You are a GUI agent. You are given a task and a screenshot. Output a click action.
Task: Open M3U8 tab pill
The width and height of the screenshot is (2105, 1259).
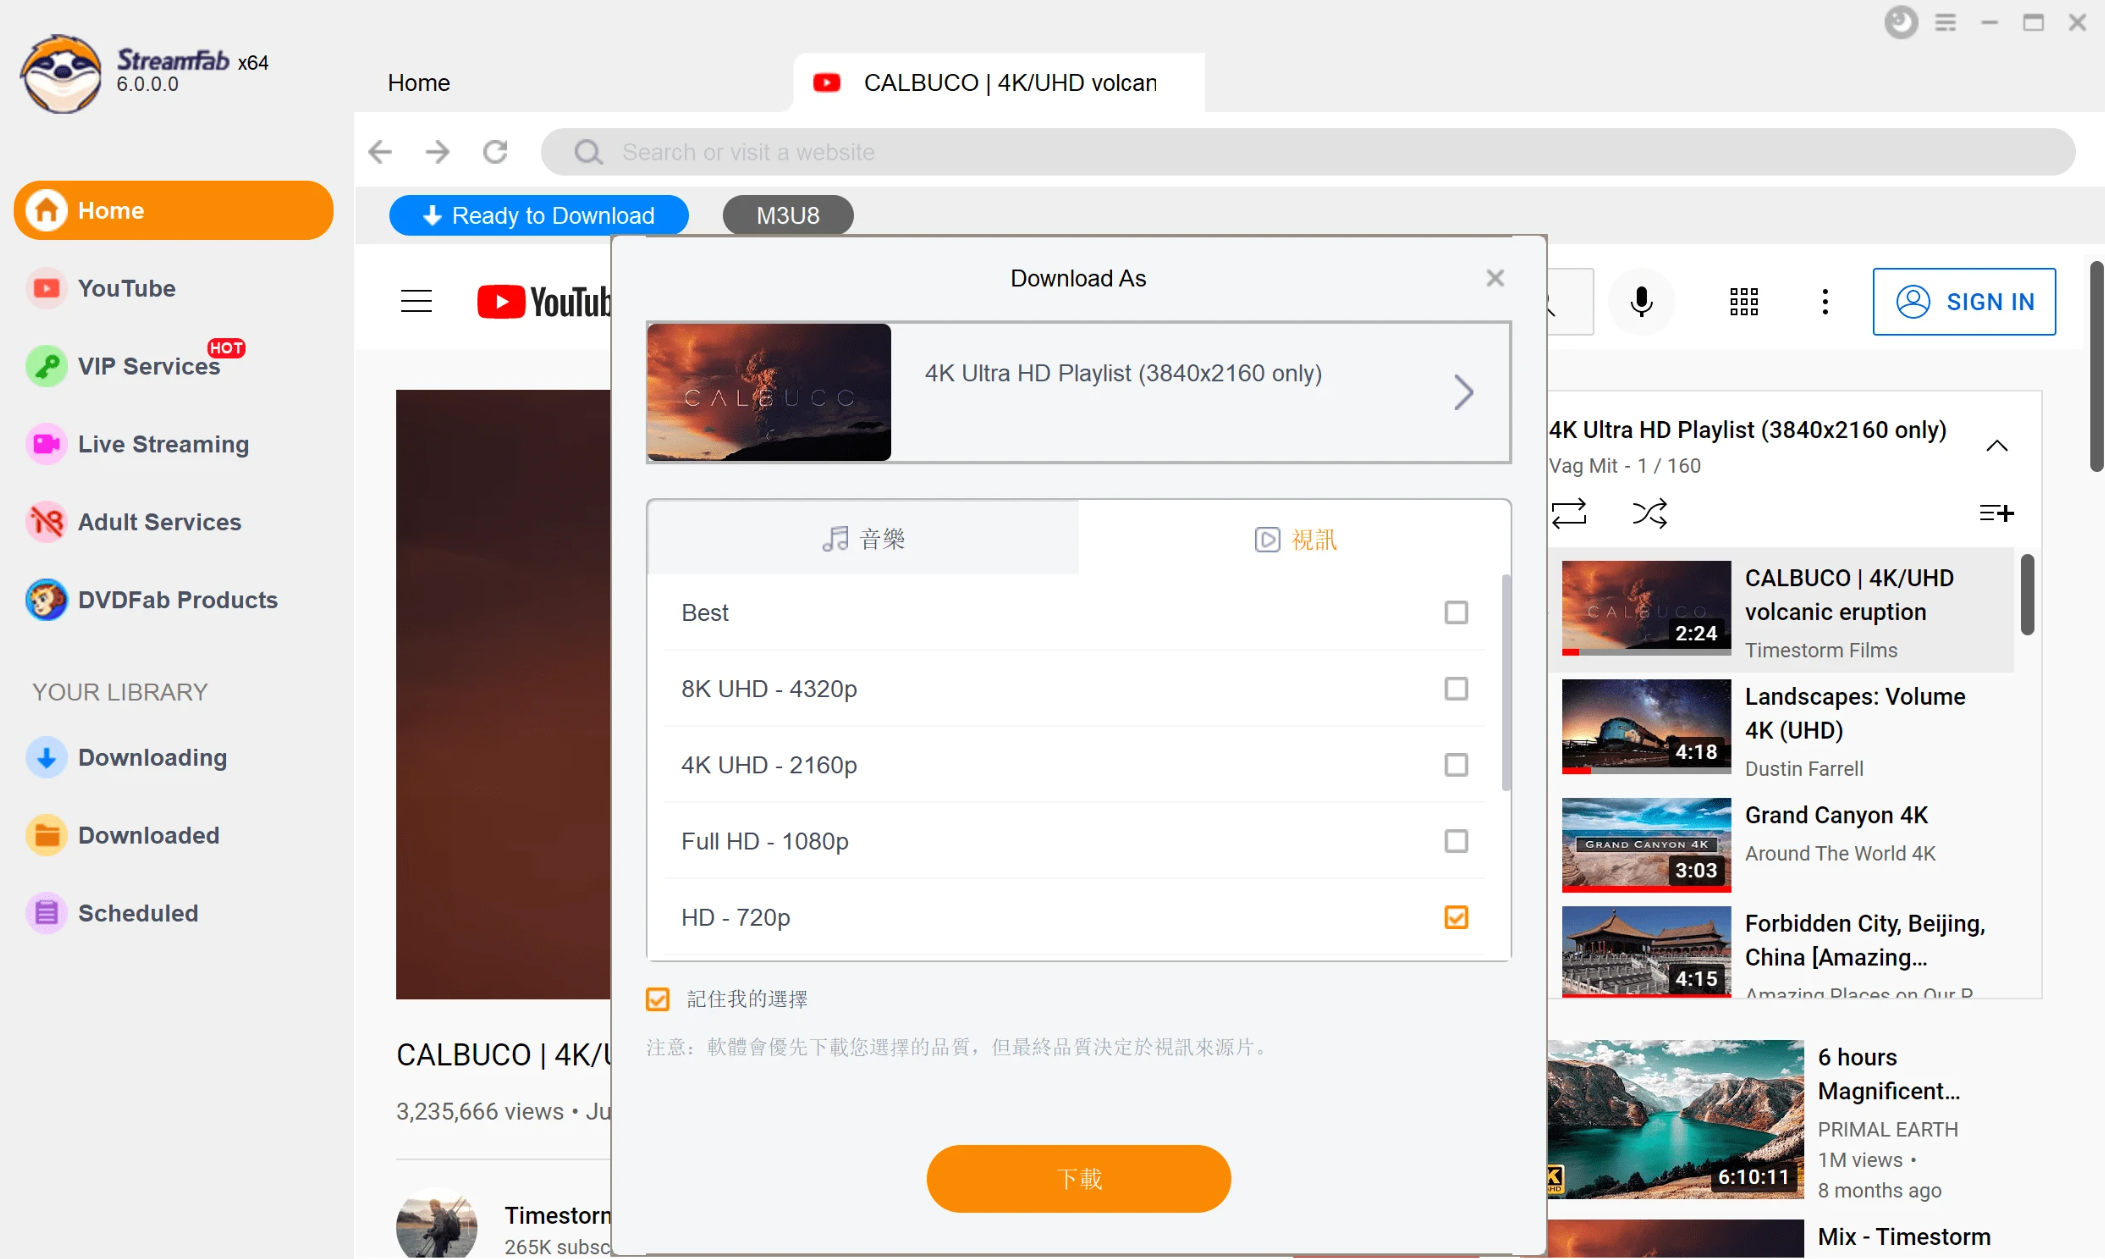pyautogui.click(x=788, y=215)
